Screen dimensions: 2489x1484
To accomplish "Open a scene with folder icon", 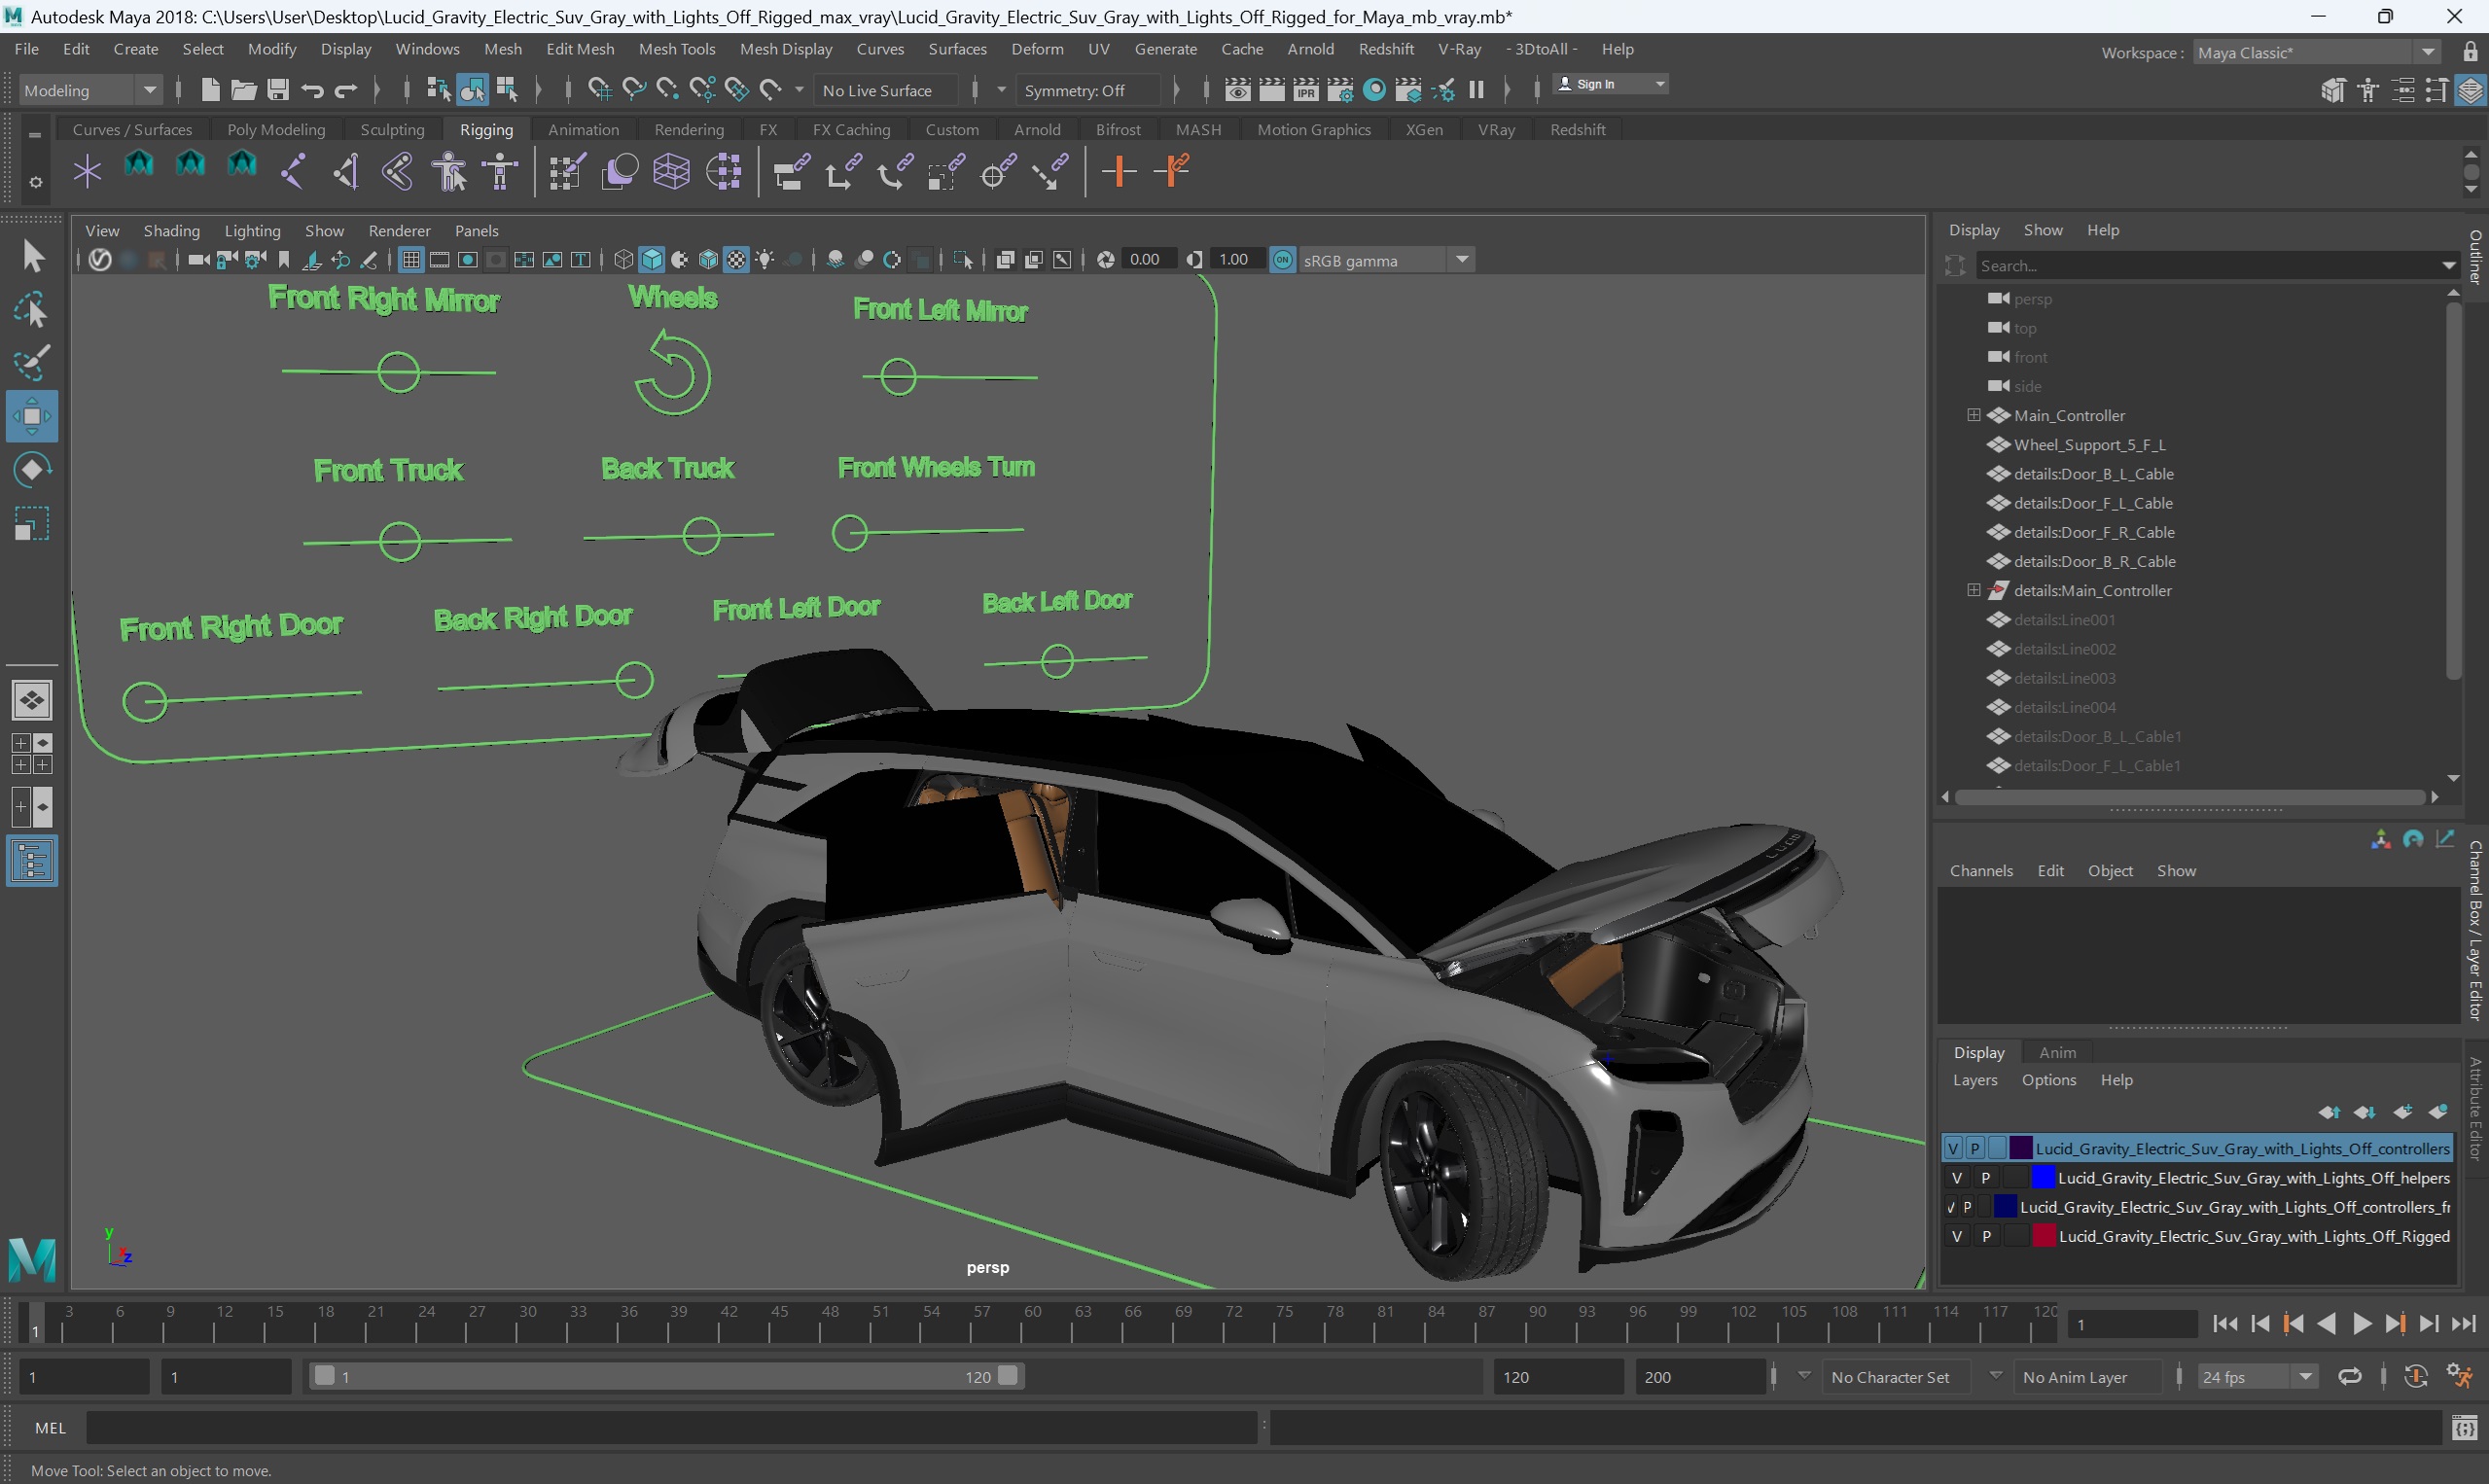I will pos(243,90).
